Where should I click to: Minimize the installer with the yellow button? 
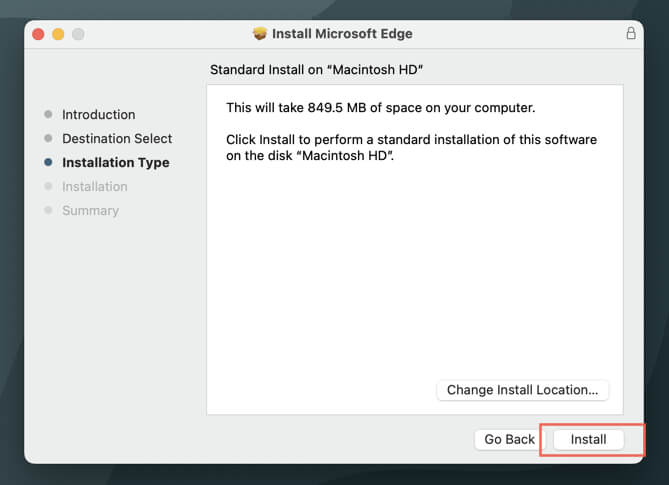[58, 34]
